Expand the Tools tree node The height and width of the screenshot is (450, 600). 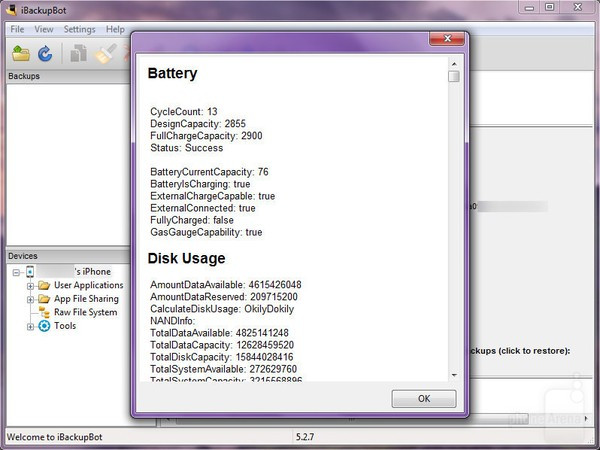coord(31,326)
